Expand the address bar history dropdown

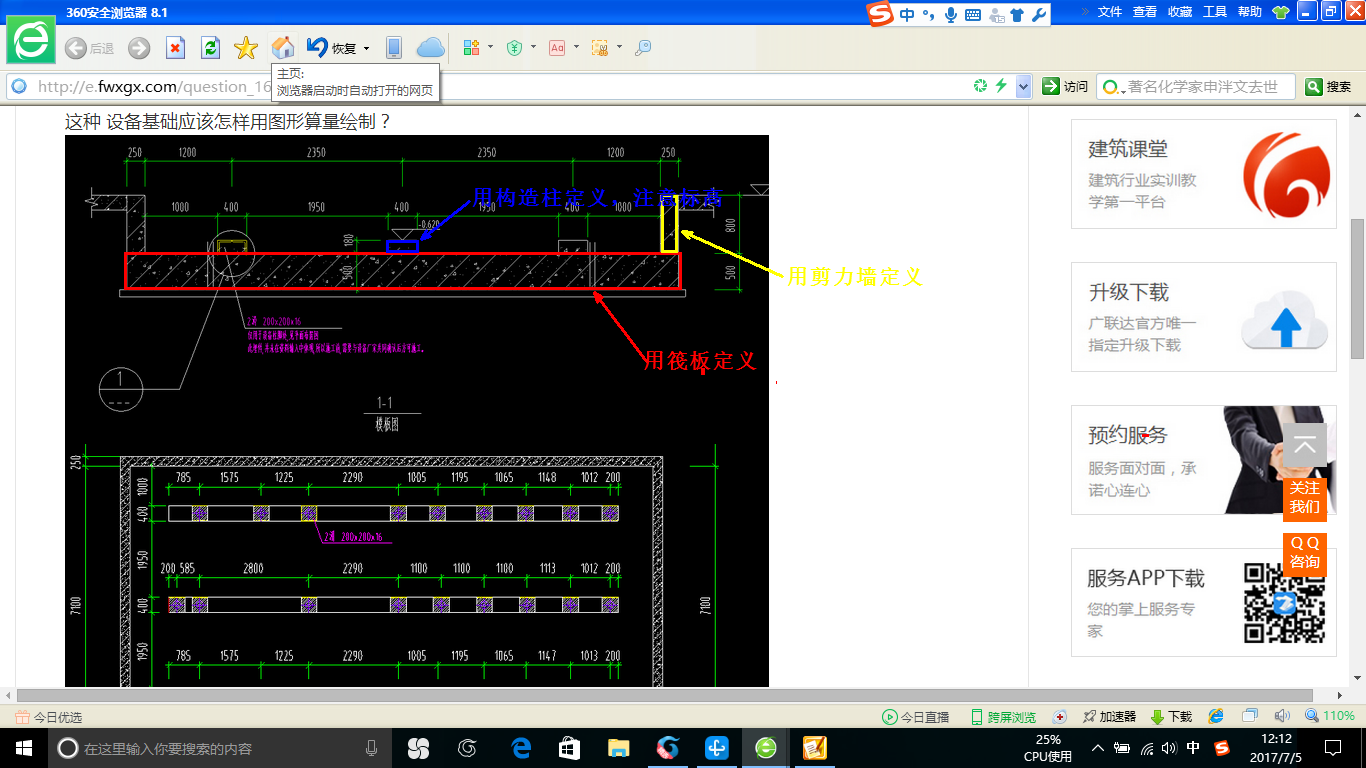pyautogui.click(x=1023, y=87)
